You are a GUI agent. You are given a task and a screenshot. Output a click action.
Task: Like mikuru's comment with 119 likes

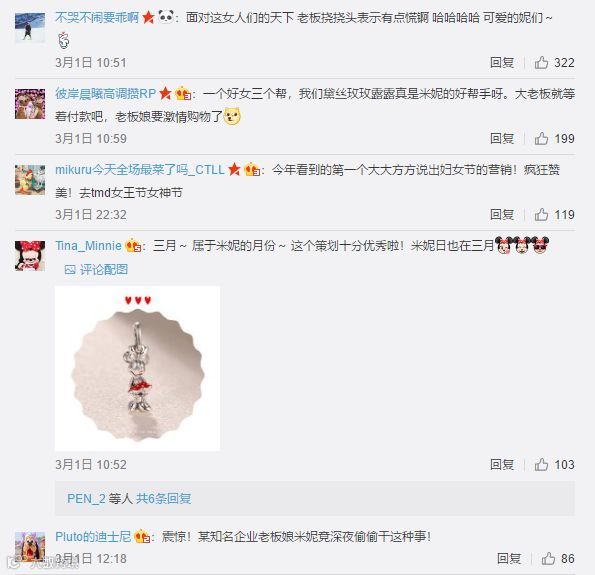(541, 214)
